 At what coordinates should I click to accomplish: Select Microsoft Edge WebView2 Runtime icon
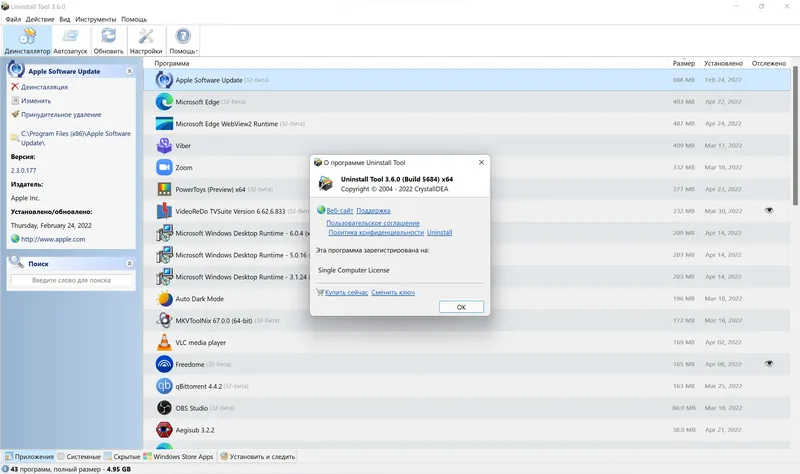click(x=164, y=123)
